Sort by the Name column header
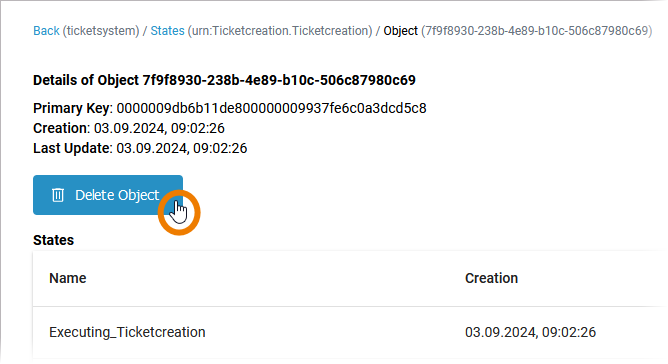The image size is (668, 364). (68, 278)
